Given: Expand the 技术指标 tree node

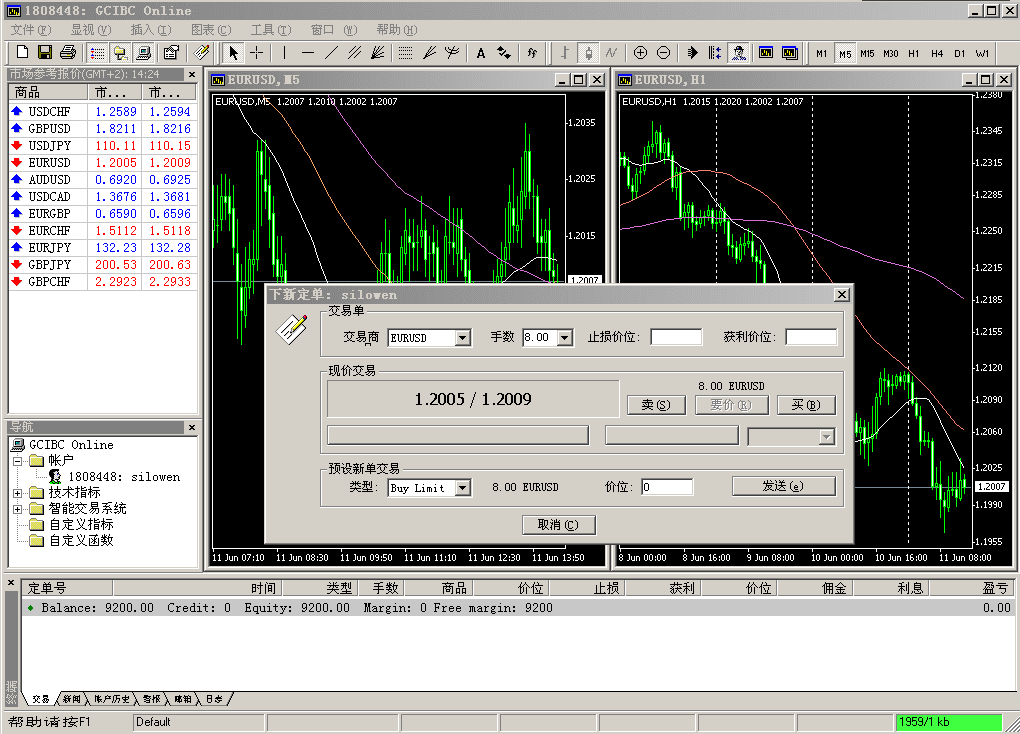Looking at the screenshot, I should tap(18, 493).
